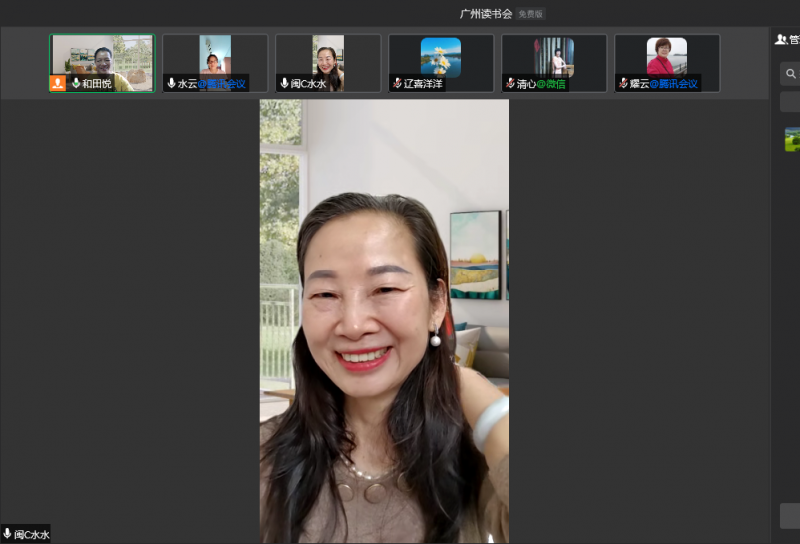
Task: Click the 广州读书会 meeting title
Action: pos(485,14)
